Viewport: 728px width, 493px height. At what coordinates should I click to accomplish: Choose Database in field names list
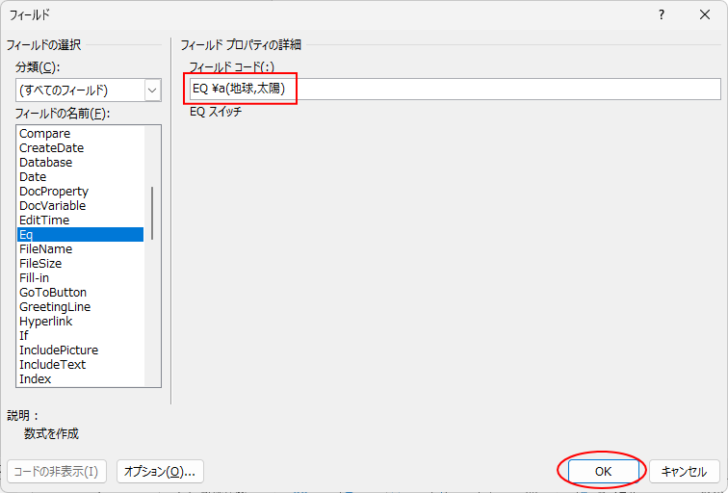(x=46, y=162)
